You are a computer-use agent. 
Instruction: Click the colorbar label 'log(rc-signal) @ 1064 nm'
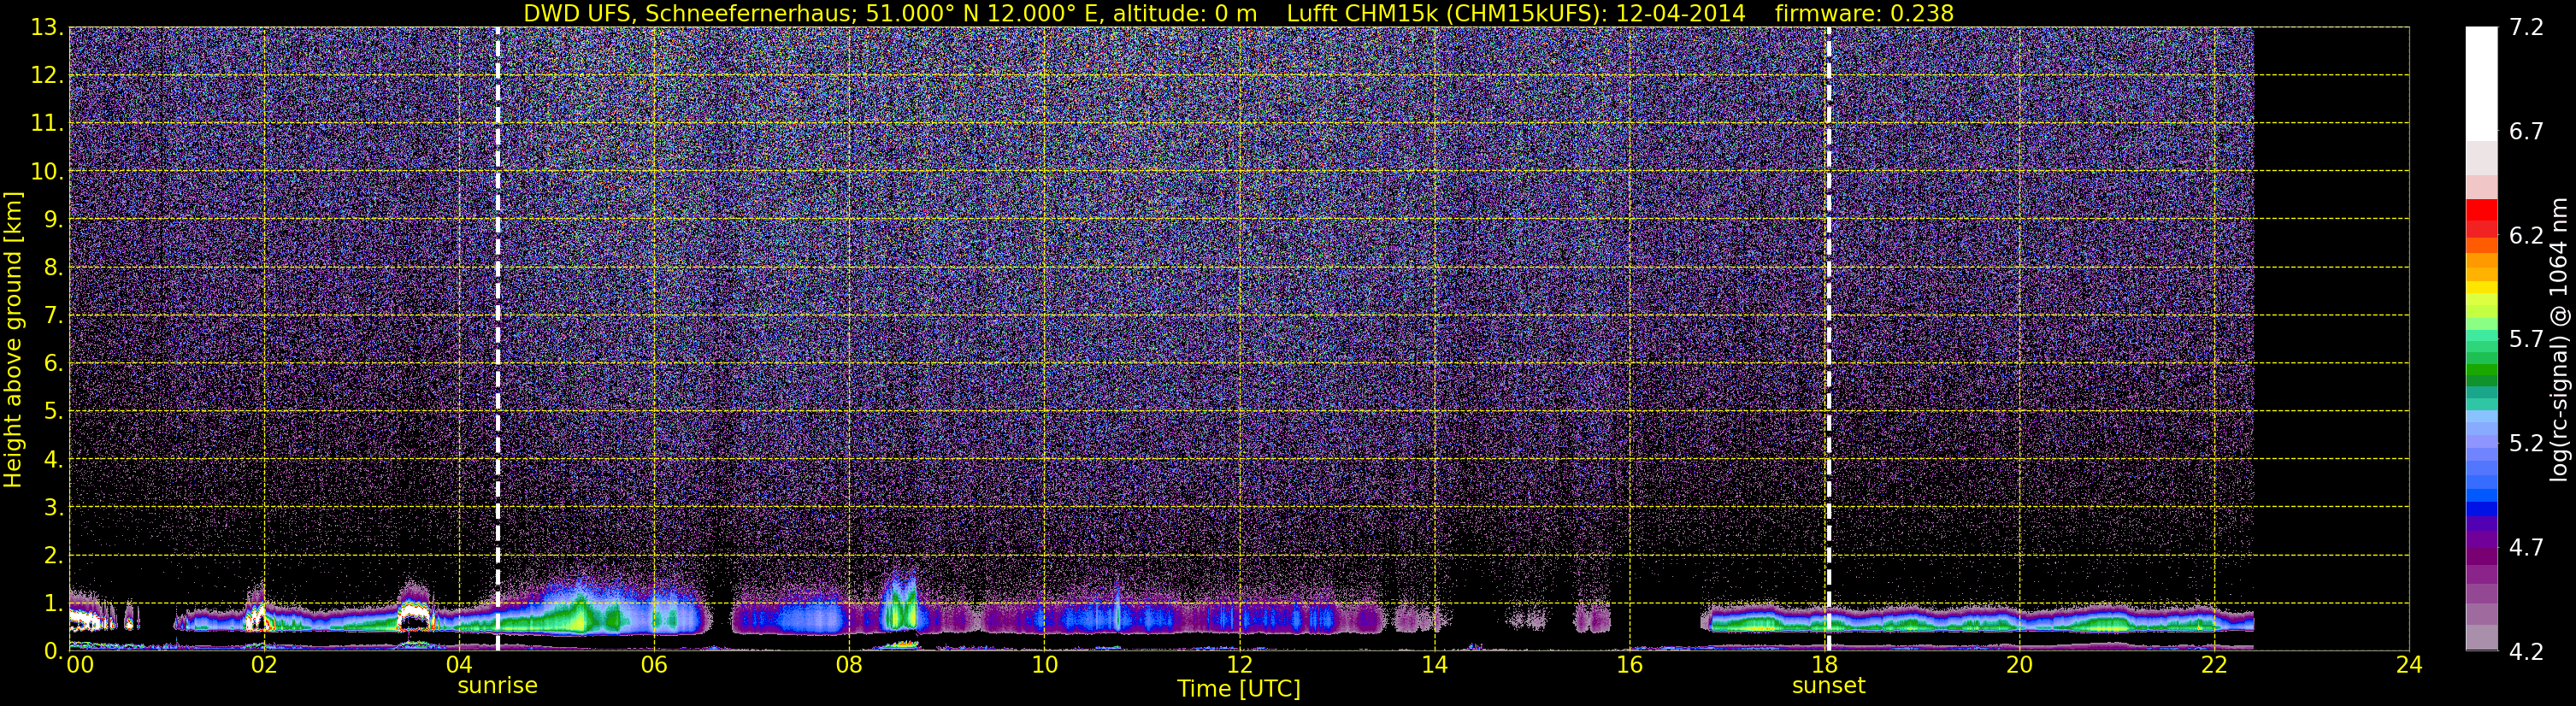click(x=2557, y=339)
